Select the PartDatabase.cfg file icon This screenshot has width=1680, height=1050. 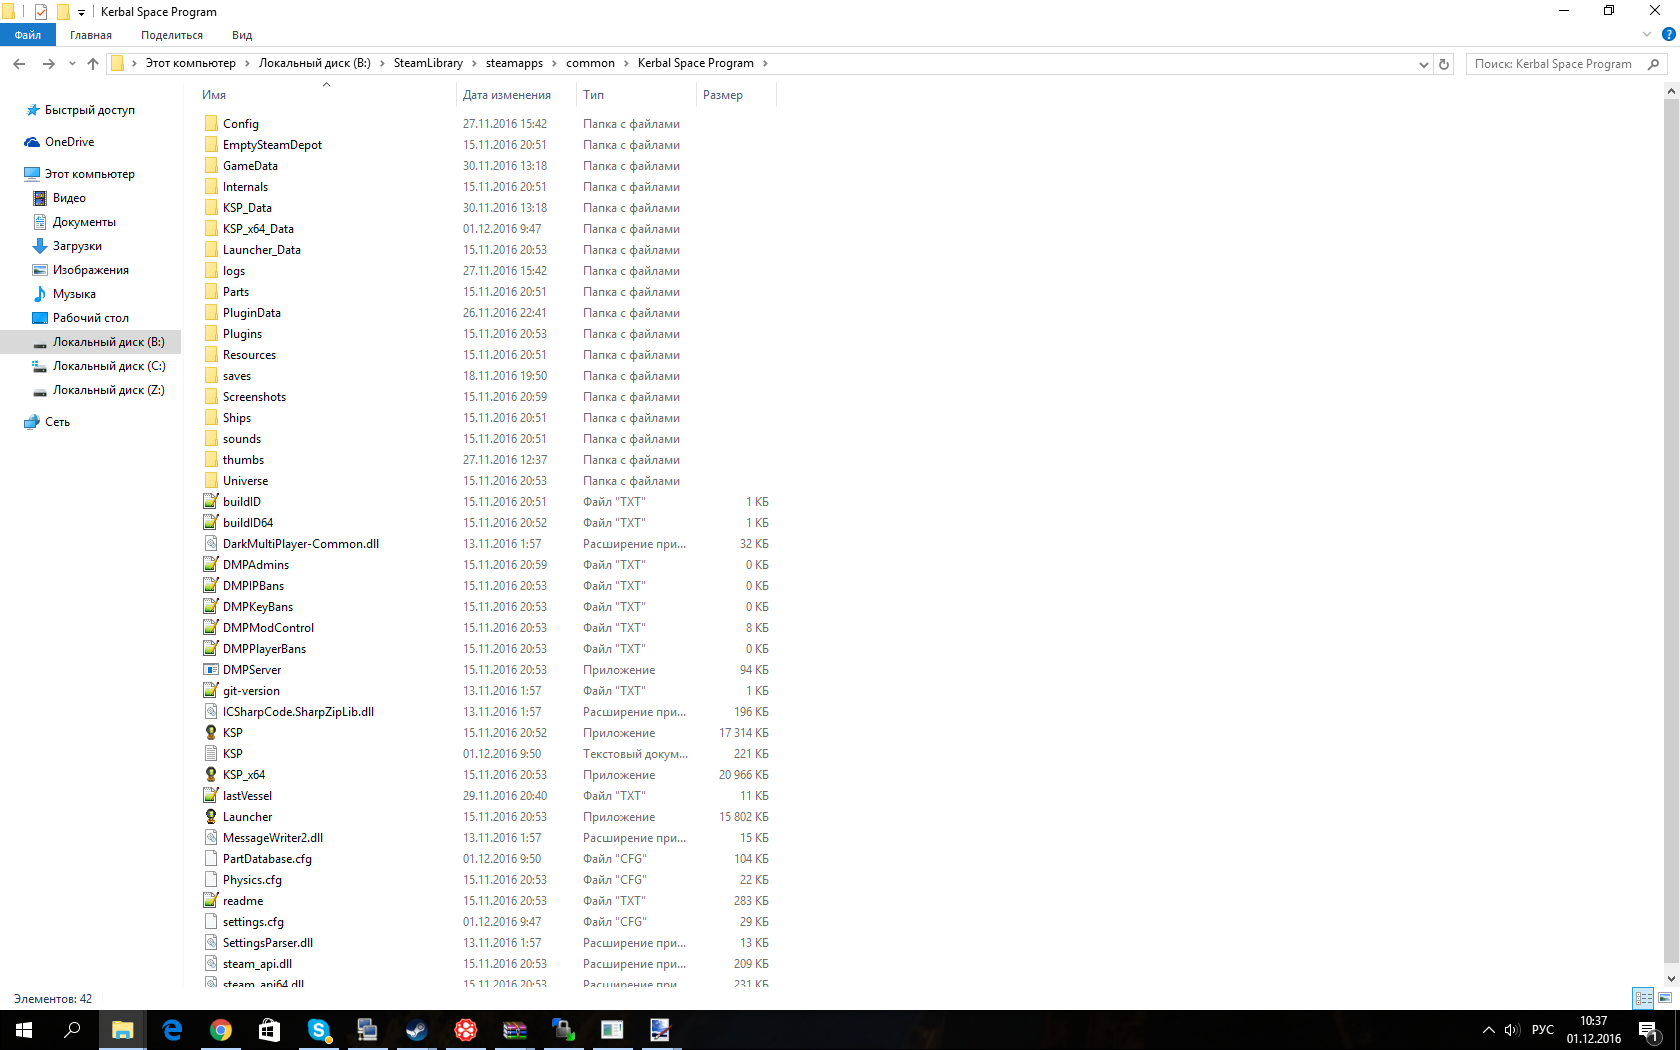(211, 859)
